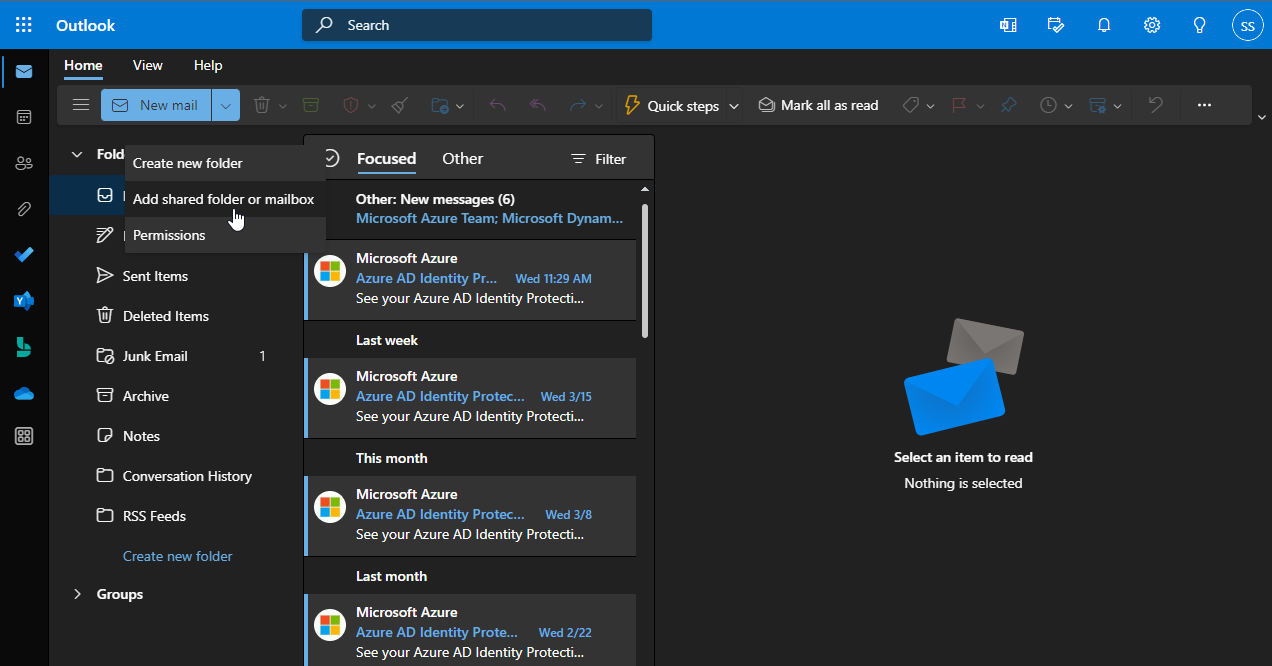Click the message list vertical scrollbar
Image resolution: width=1272 pixels, height=666 pixels.
645,270
